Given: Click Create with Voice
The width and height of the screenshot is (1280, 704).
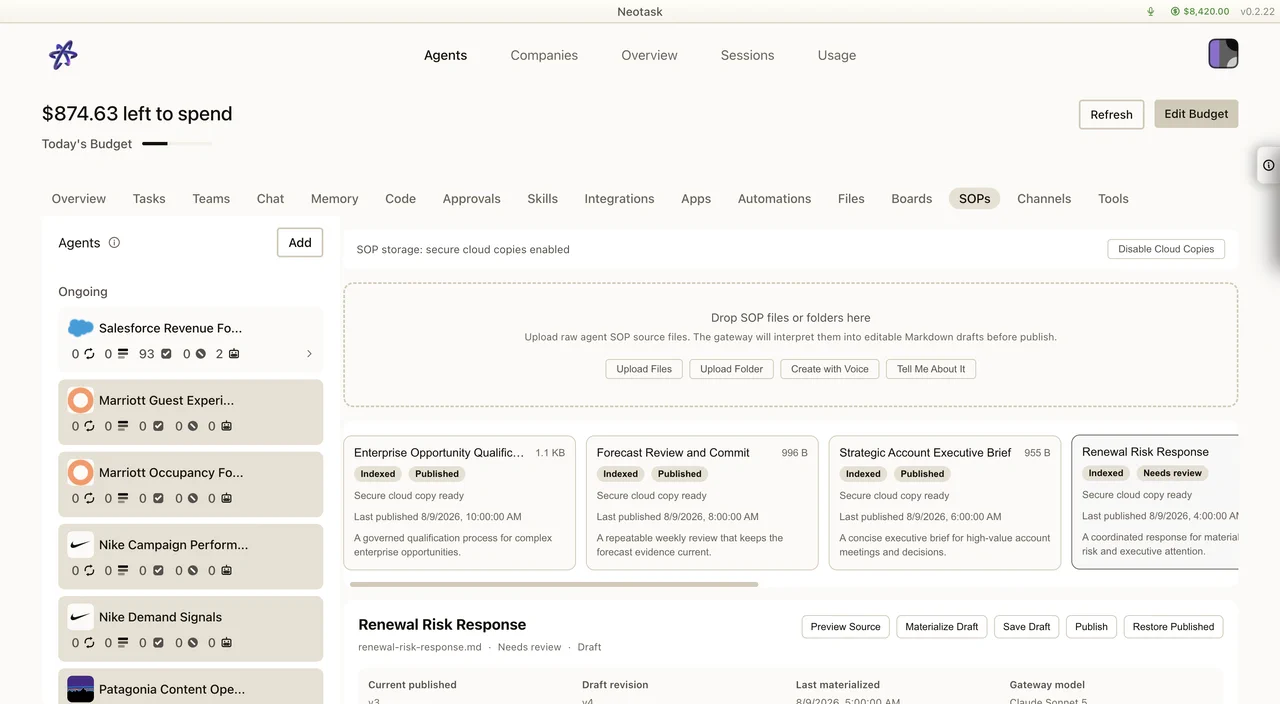Looking at the screenshot, I should 830,369.
